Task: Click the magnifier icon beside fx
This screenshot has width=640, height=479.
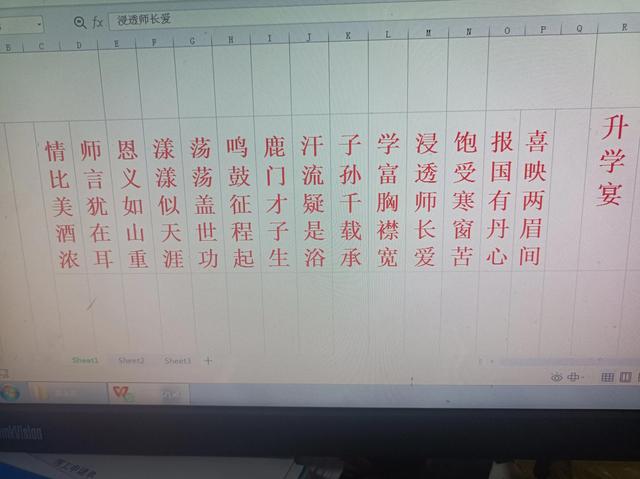Action: (80, 22)
